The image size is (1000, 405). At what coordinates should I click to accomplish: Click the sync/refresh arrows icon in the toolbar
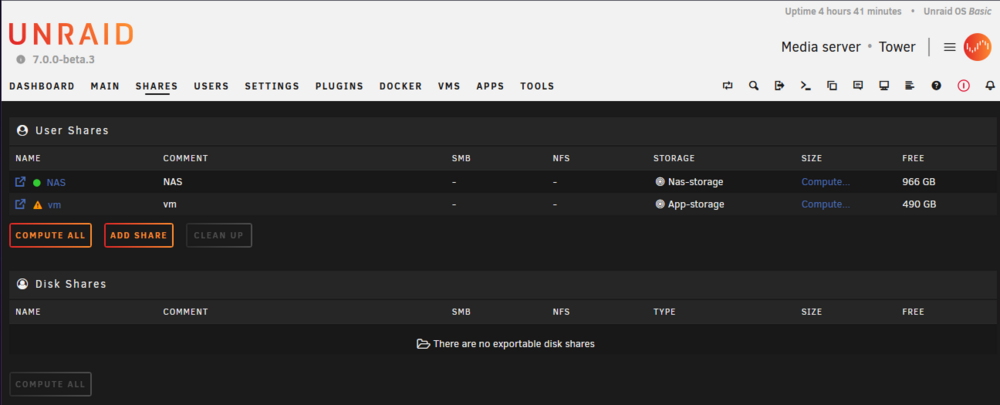(728, 85)
